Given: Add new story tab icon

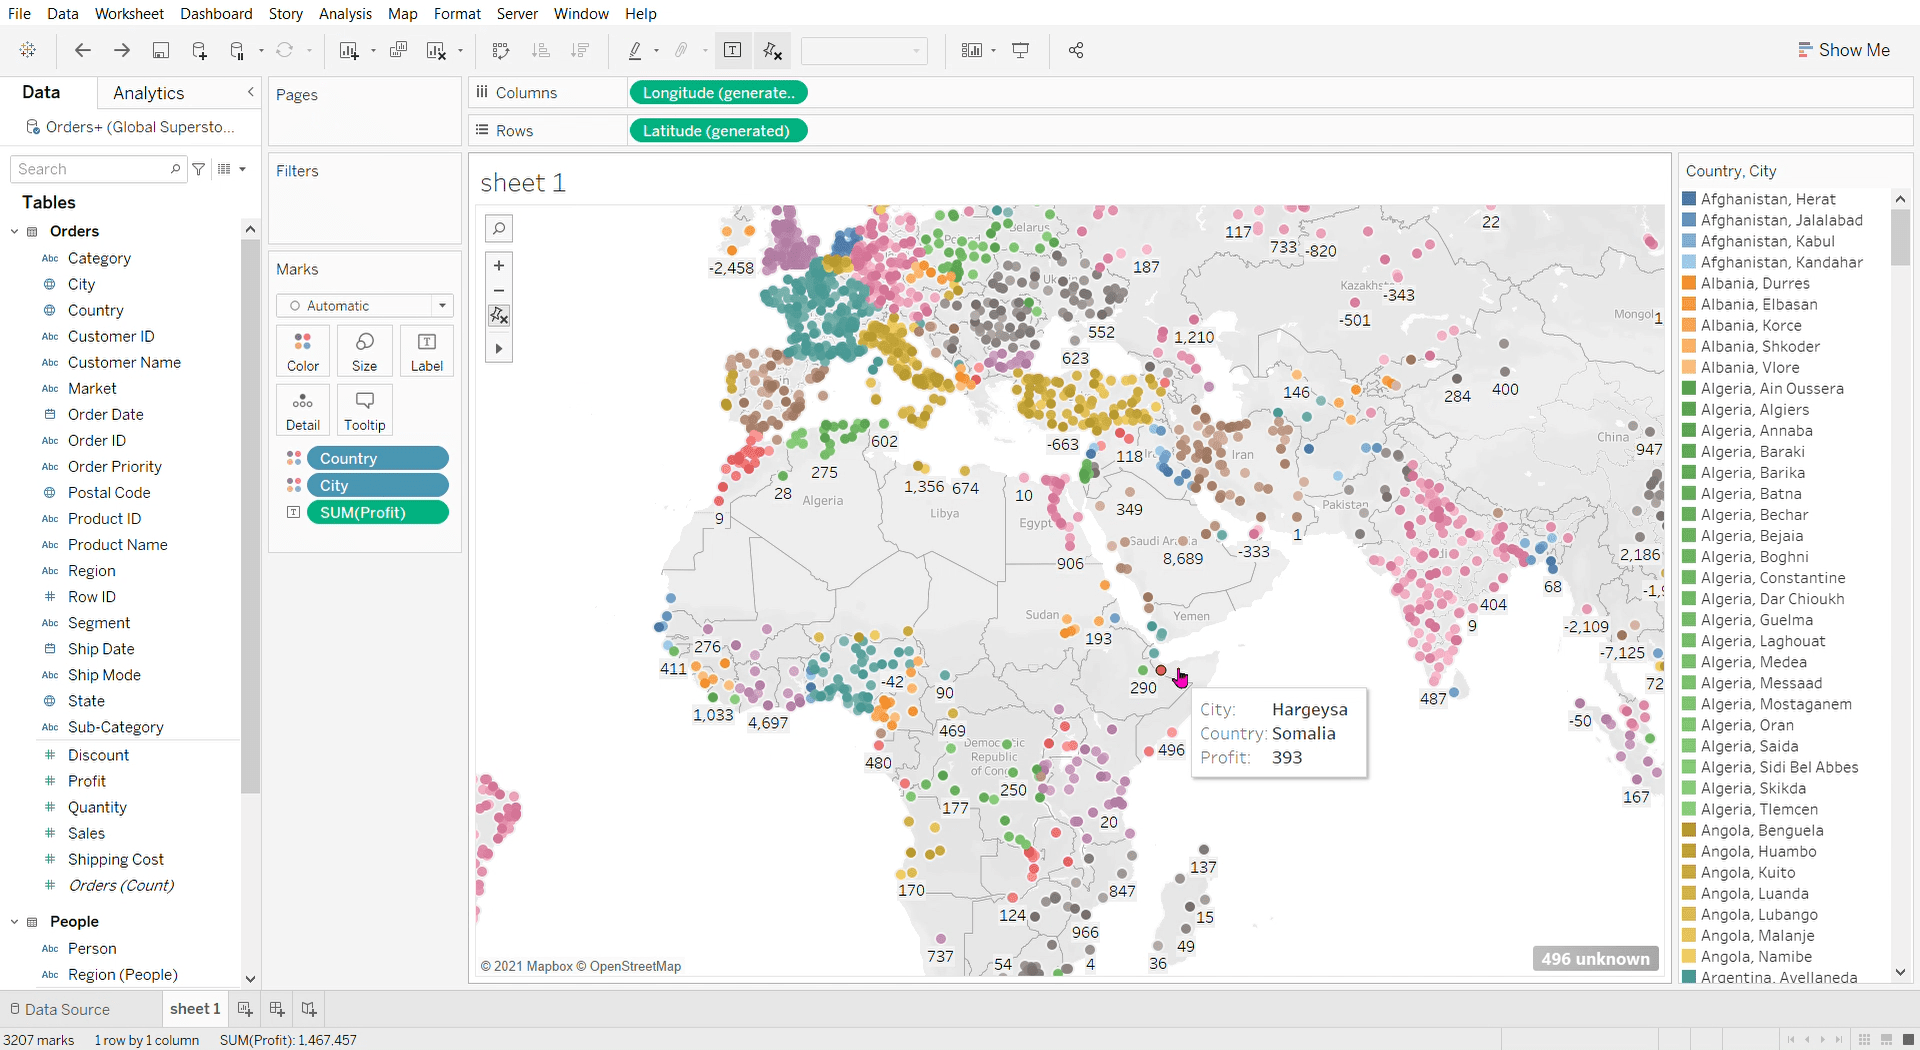Looking at the screenshot, I should 309,1009.
